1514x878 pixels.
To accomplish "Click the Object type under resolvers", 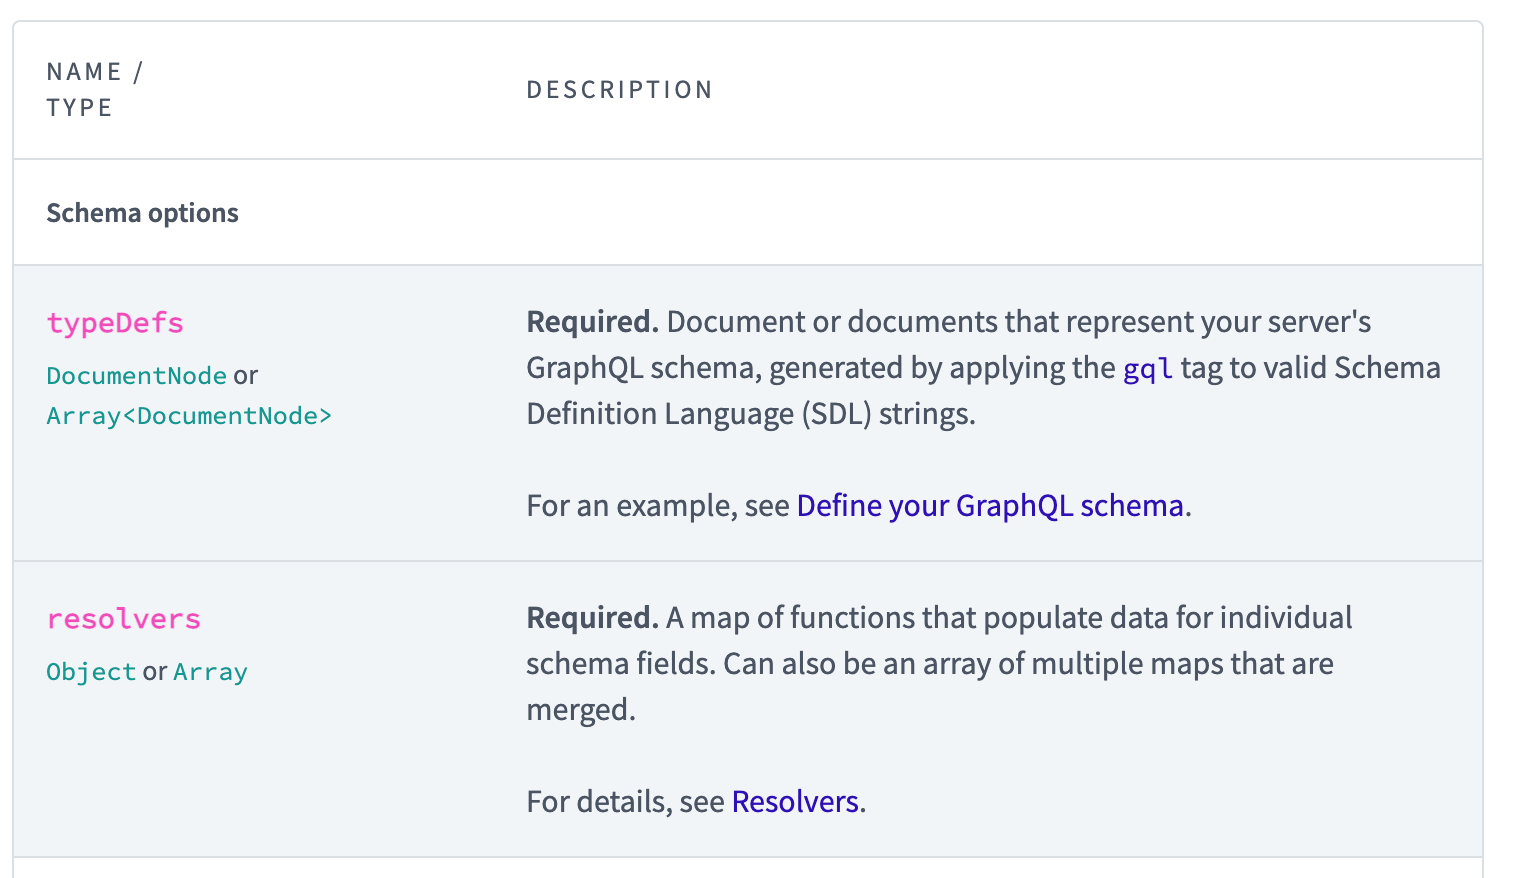I will 91,672.
